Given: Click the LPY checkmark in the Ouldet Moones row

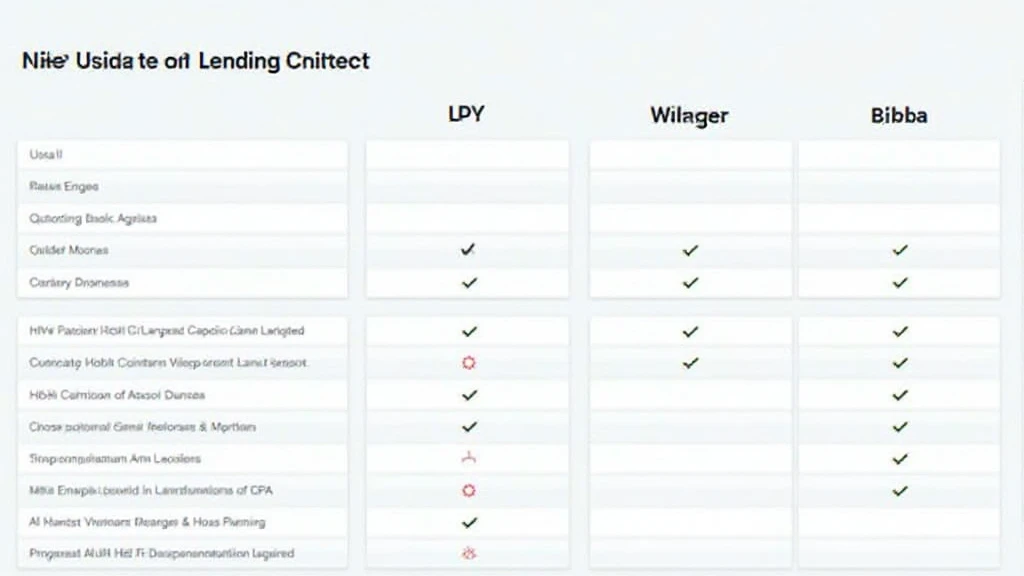Looking at the screenshot, I should tap(468, 250).
